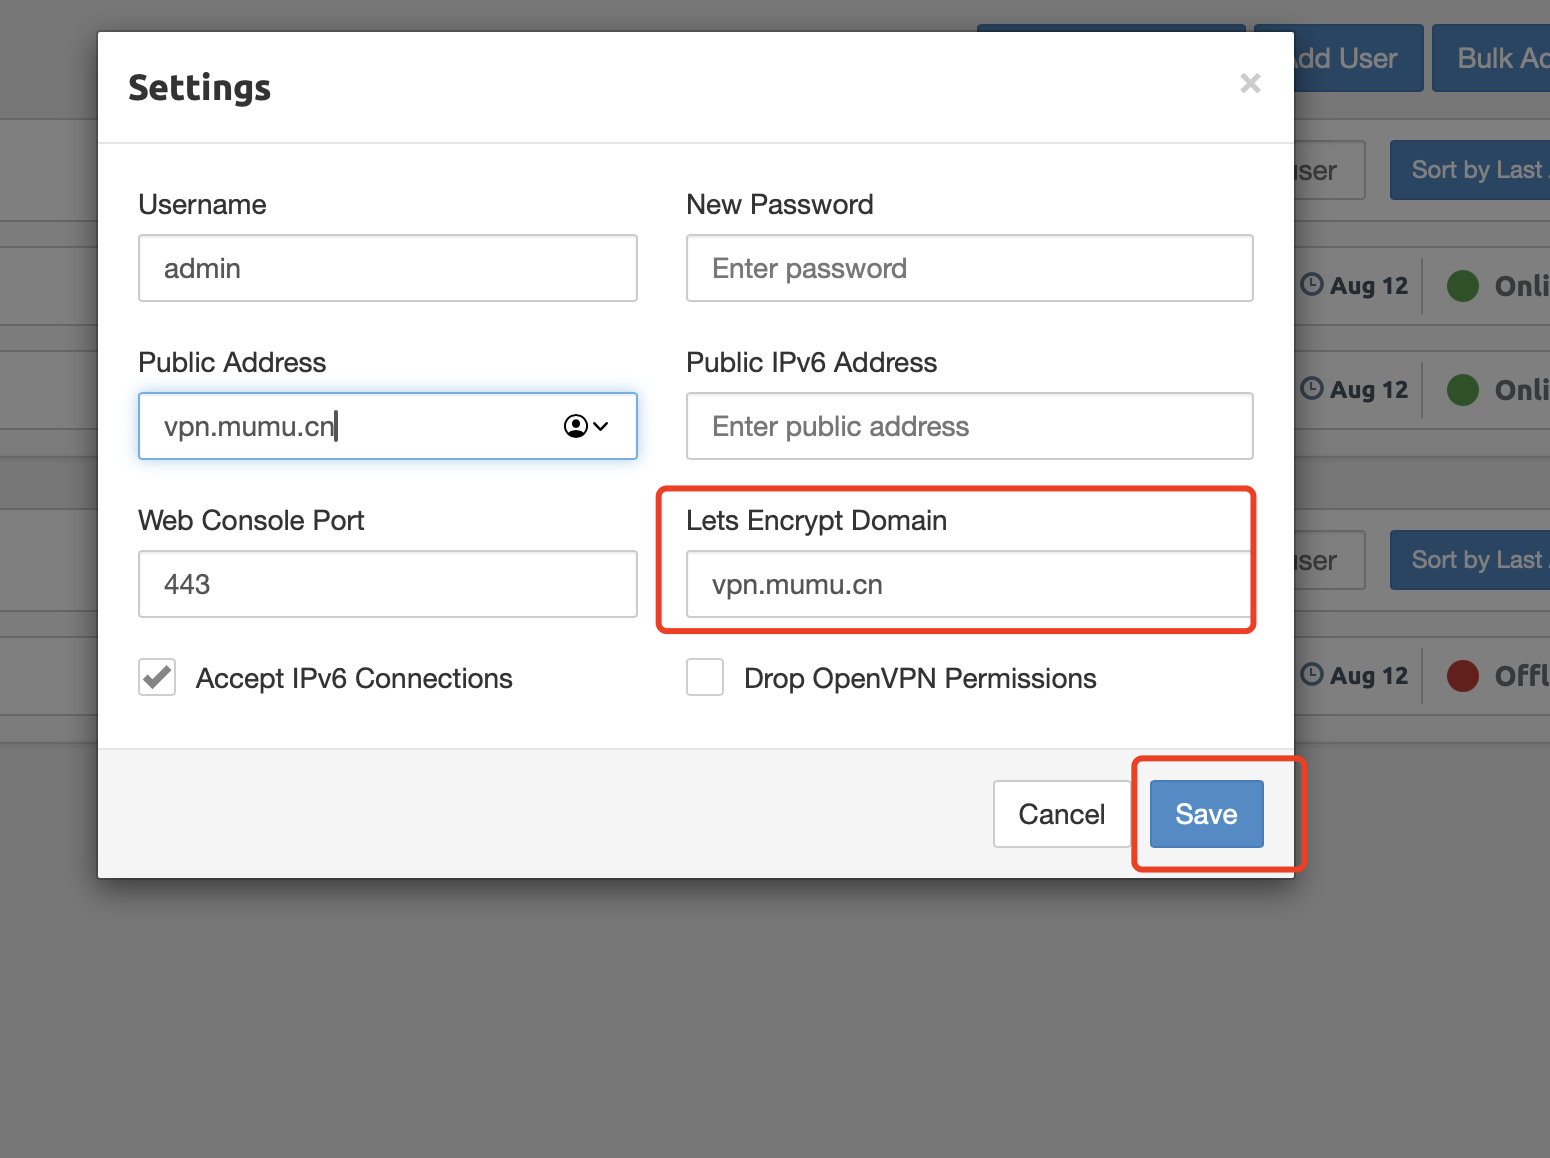Expand the Public Address autofill chevron

(x=601, y=426)
